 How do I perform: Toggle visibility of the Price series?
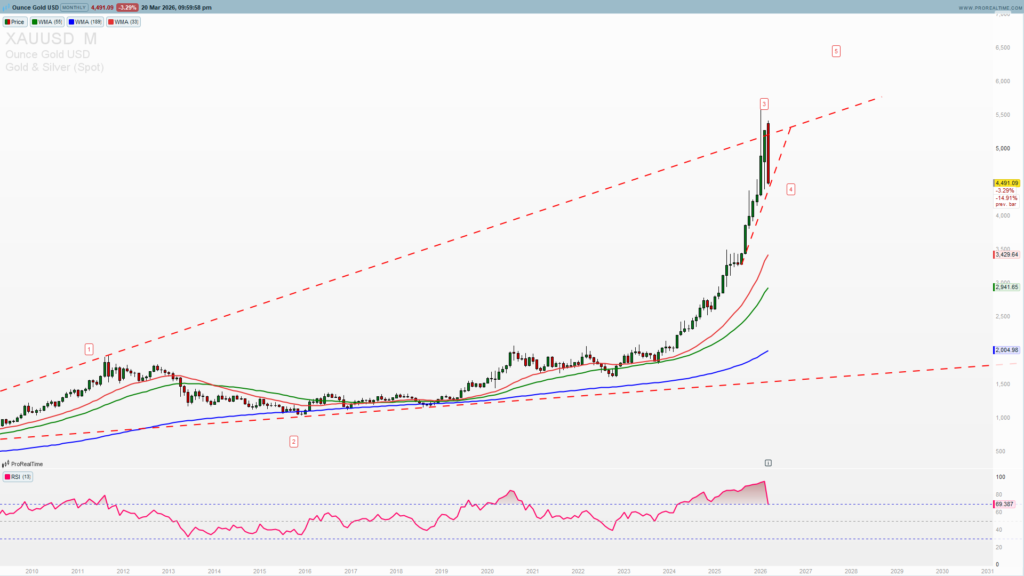pyautogui.click(x=17, y=21)
